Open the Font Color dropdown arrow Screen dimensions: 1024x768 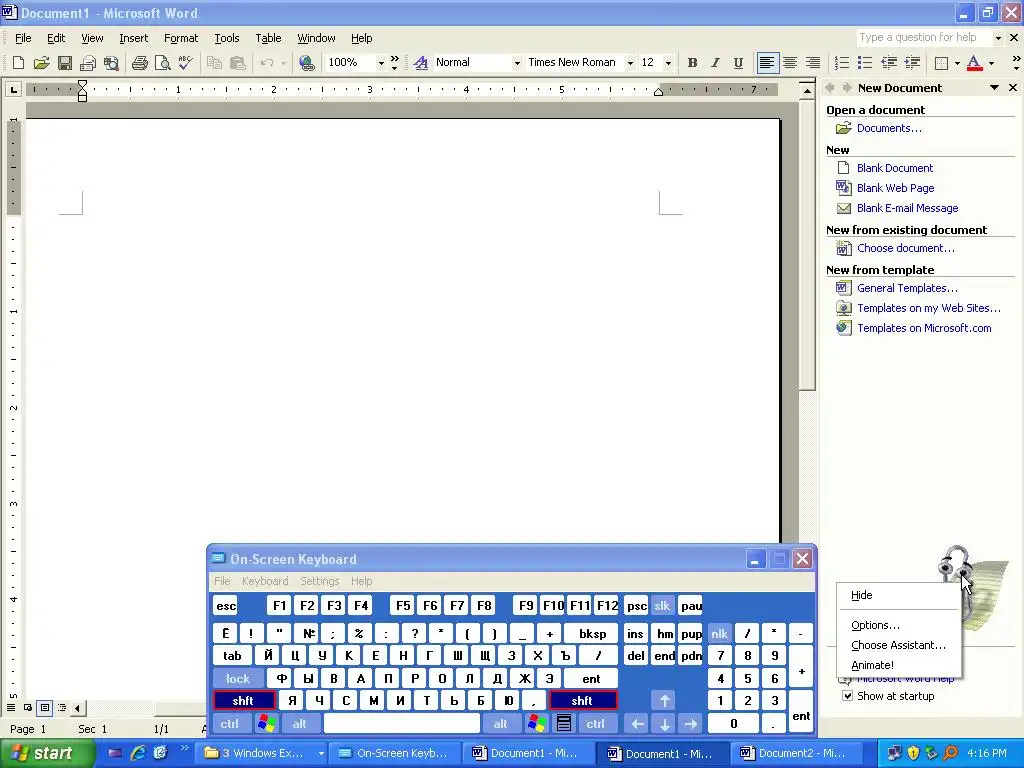click(991, 63)
